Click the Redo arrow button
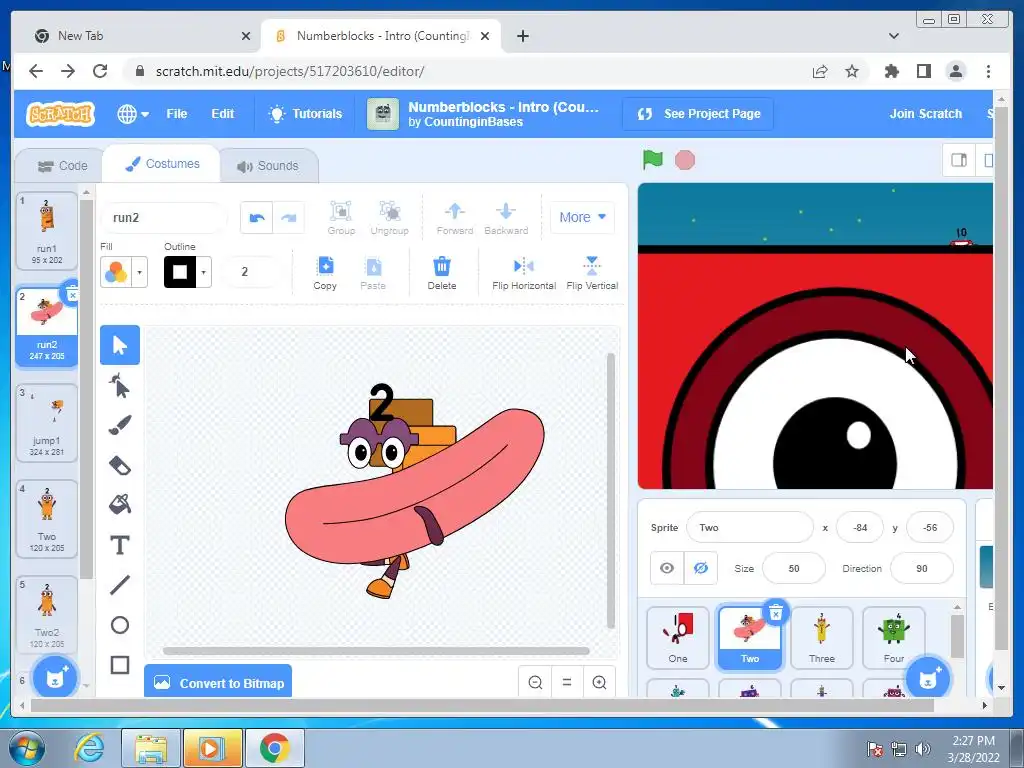This screenshot has height=768, width=1024. (x=288, y=217)
